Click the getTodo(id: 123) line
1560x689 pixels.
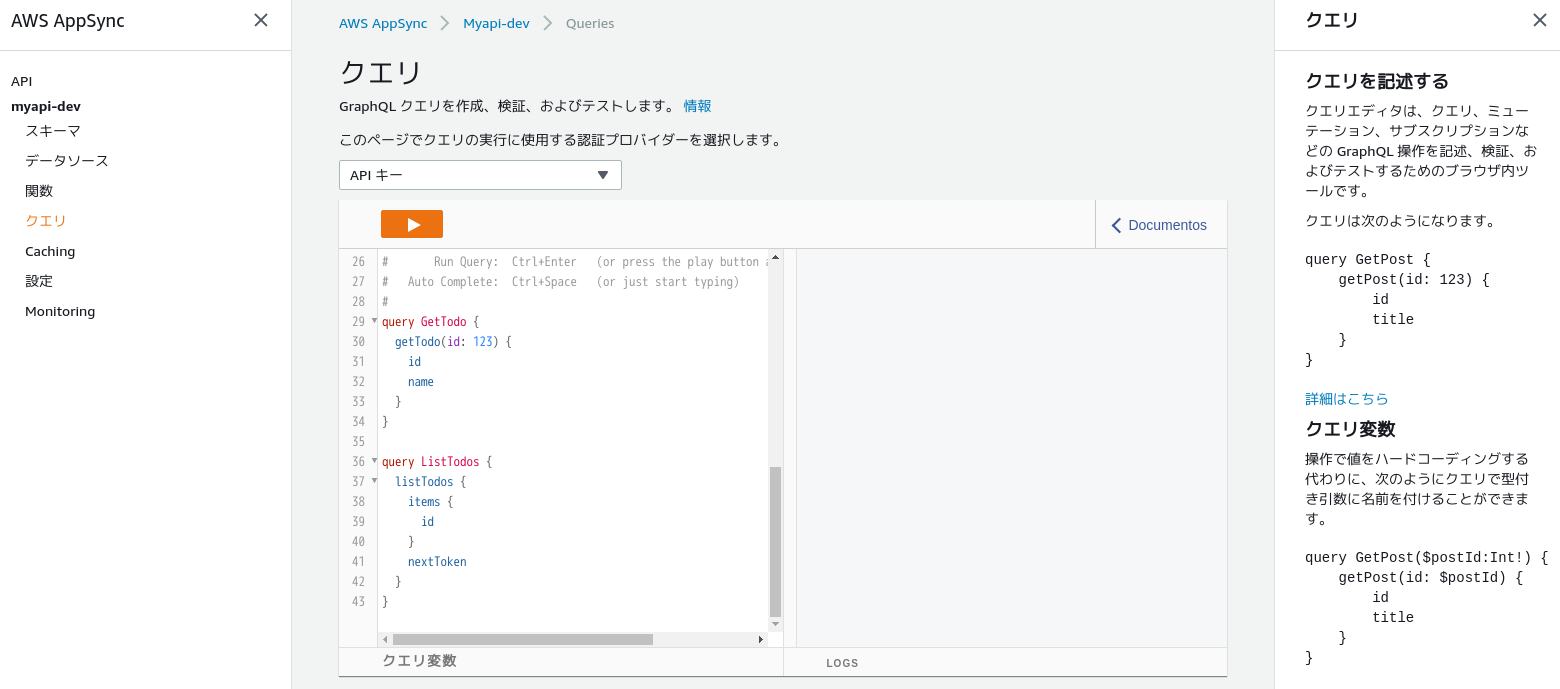(x=453, y=341)
